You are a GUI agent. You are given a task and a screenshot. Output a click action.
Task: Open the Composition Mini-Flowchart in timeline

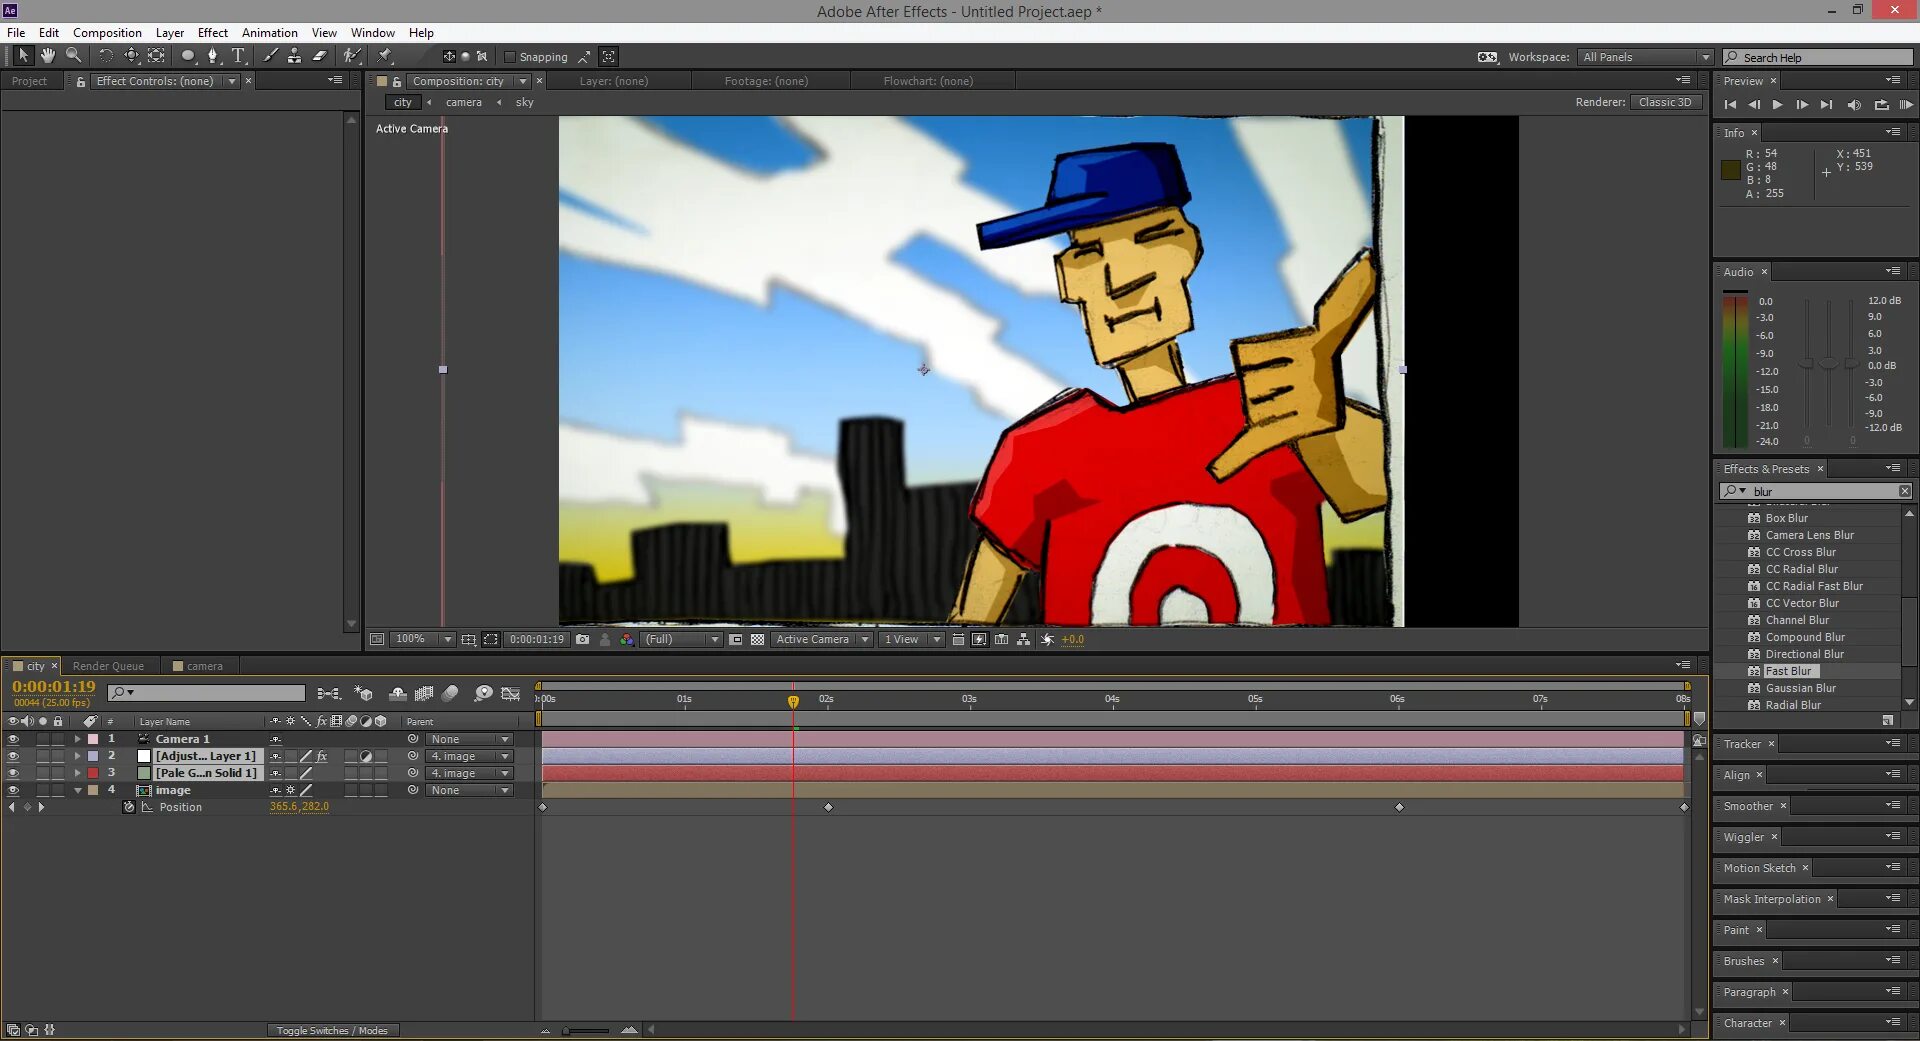point(328,693)
